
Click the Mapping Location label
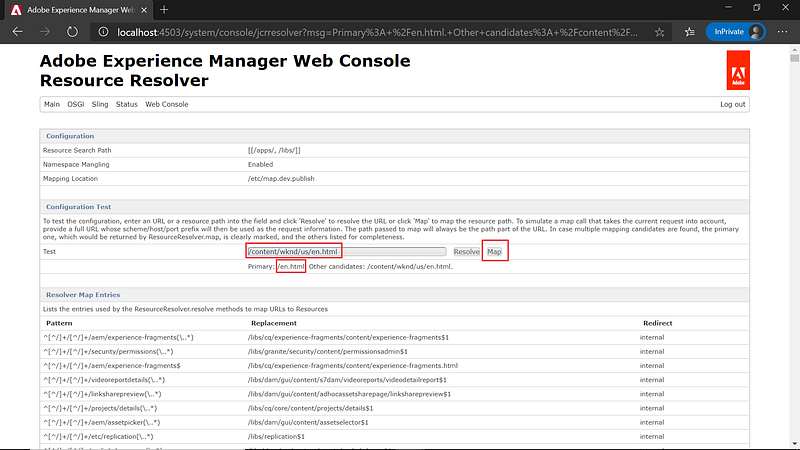70,179
